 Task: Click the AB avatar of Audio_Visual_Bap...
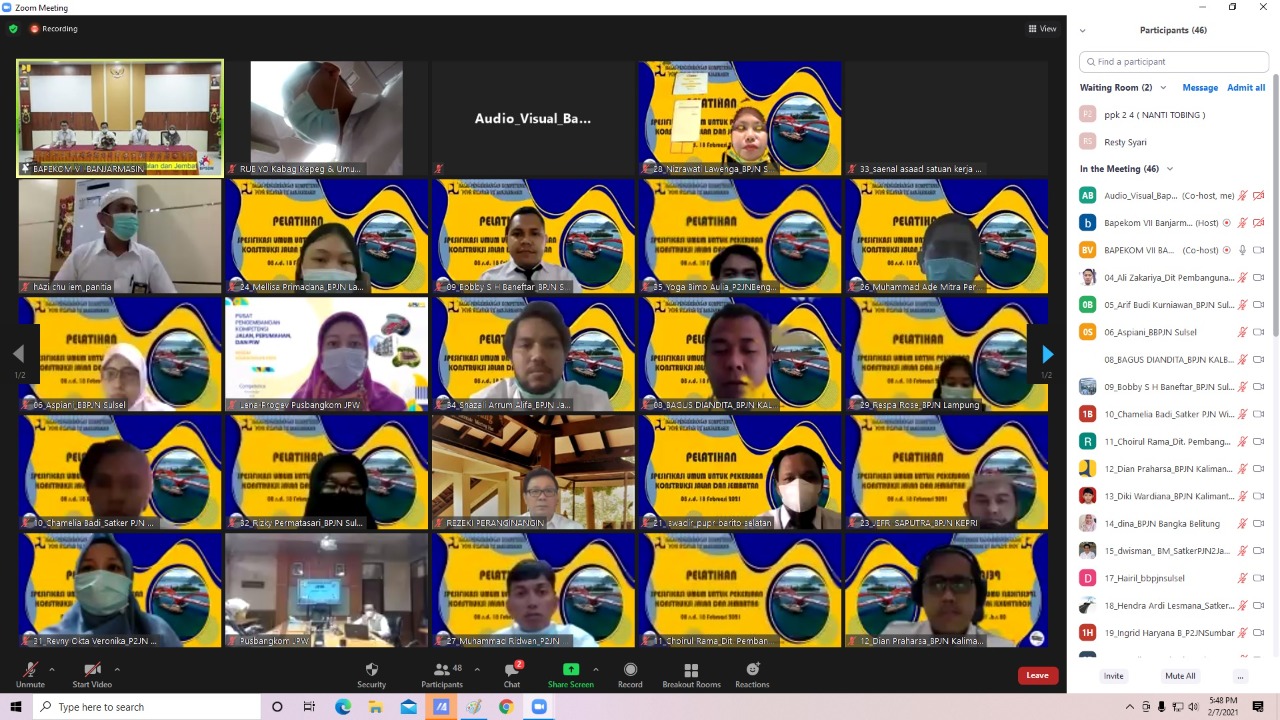[x=1088, y=195]
